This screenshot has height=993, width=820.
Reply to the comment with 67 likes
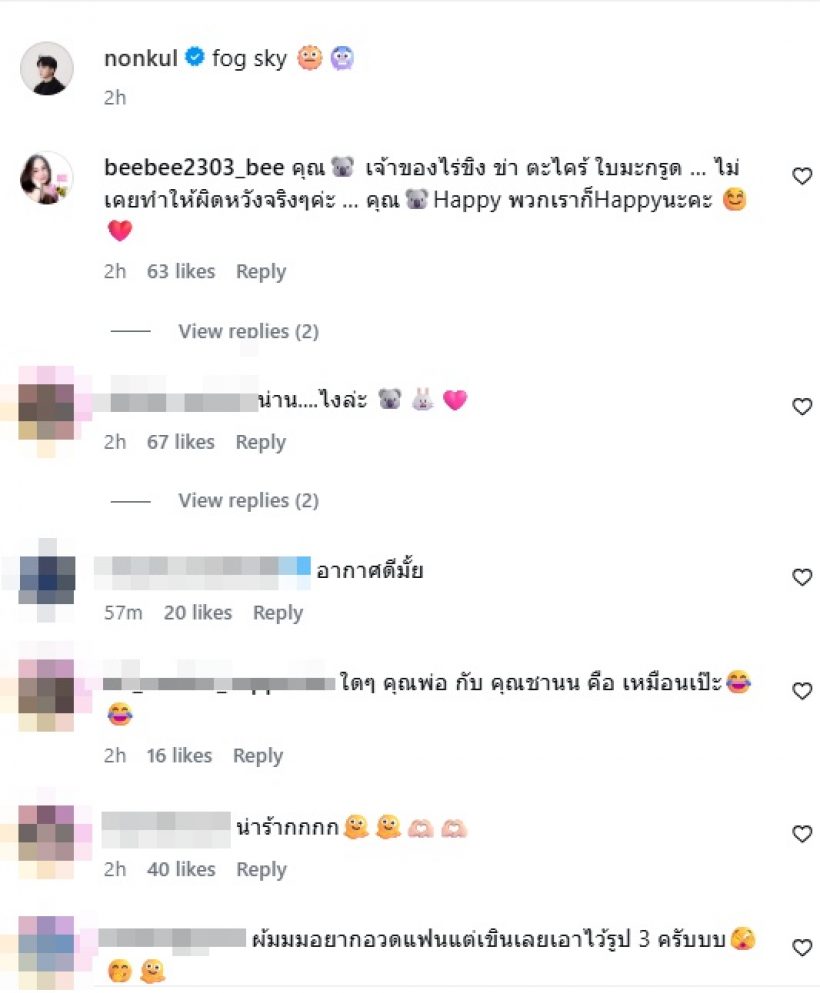[x=261, y=442]
